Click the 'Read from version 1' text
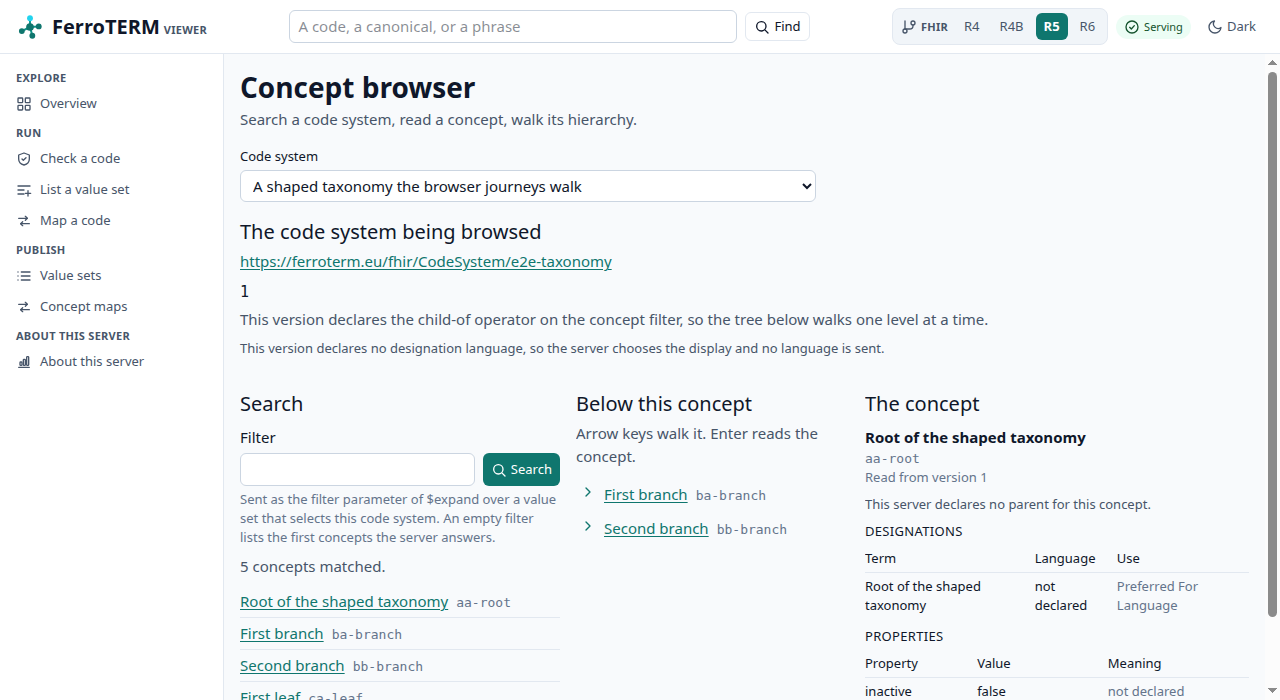This screenshot has width=1280, height=700. pyautogui.click(x=926, y=478)
